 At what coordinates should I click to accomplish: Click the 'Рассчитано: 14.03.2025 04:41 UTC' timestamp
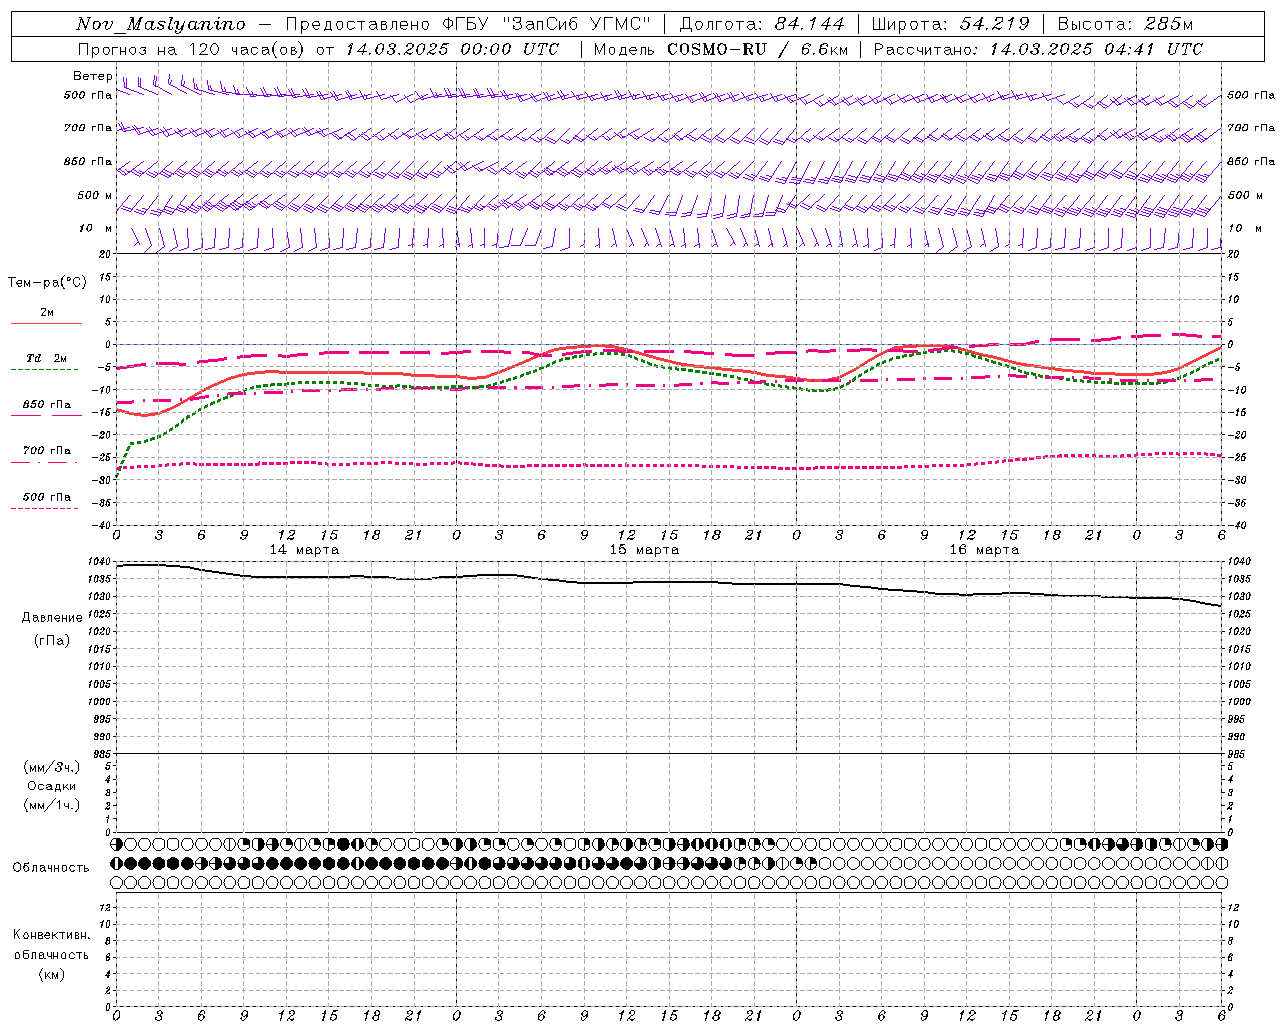1038,49
